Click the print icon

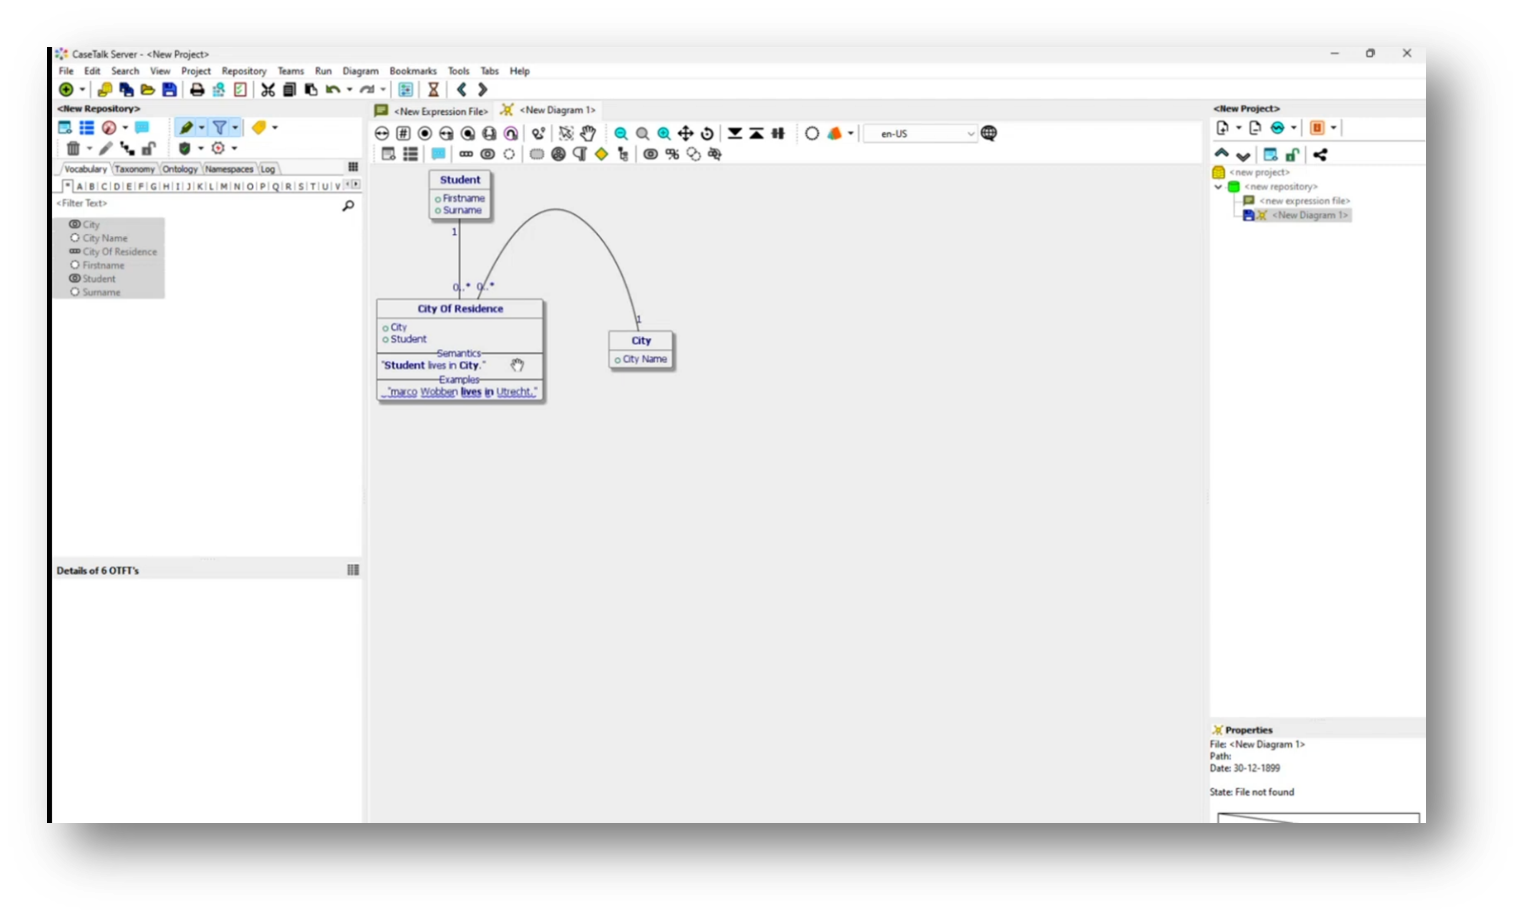click(197, 90)
